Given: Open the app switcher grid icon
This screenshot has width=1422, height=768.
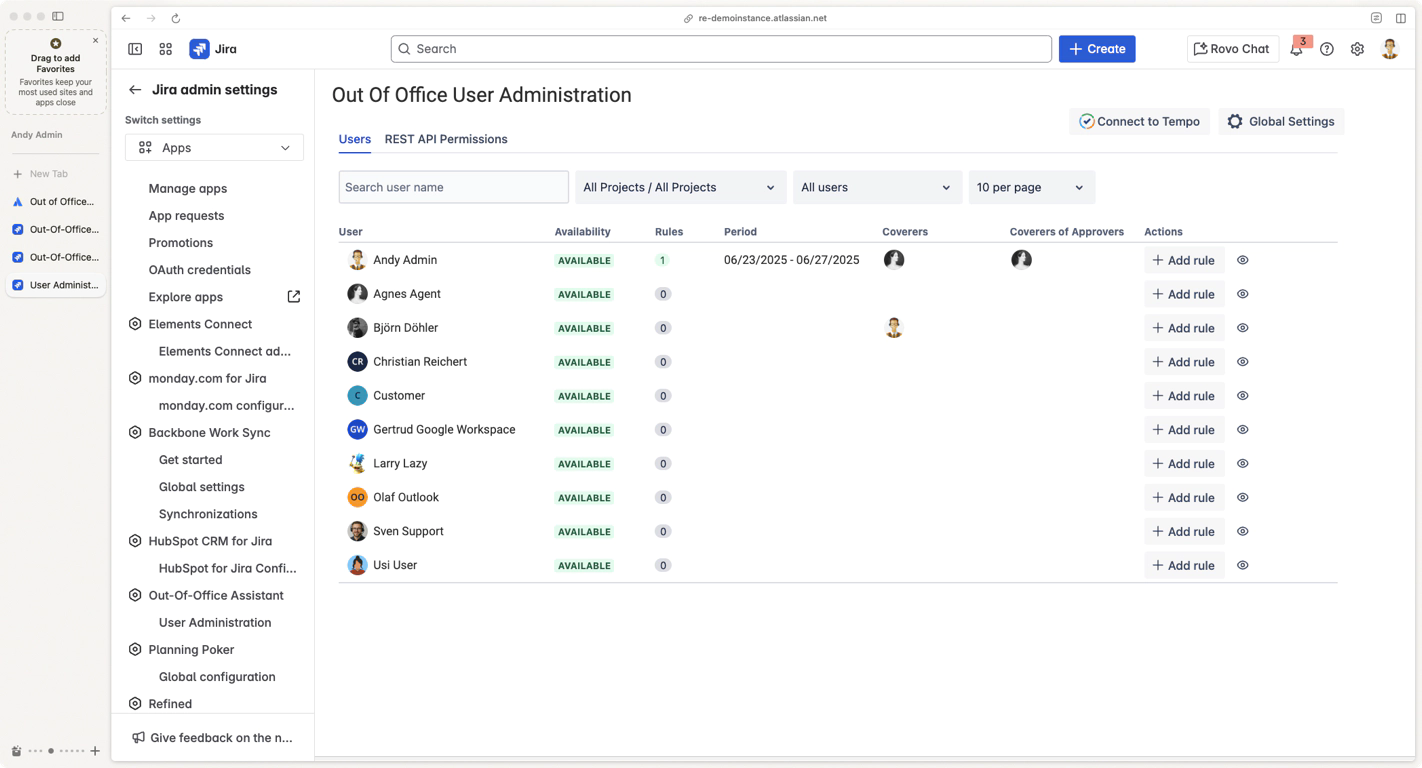Looking at the screenshot, I should point(166,49).
